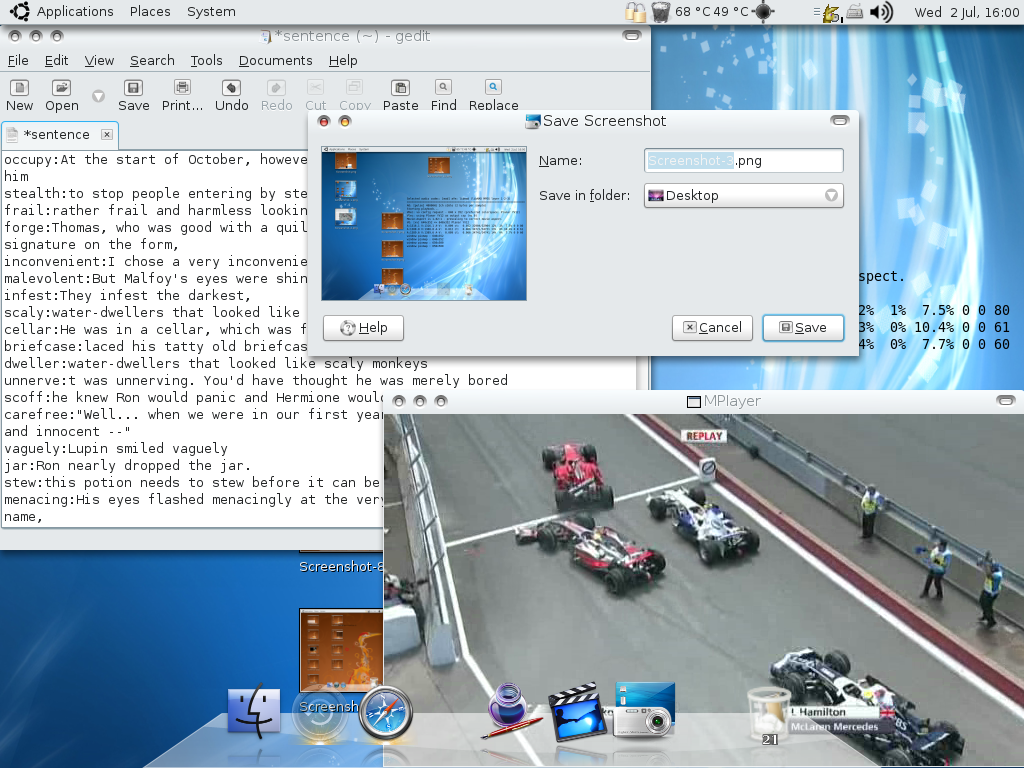The image size is (1024, 768).
Task: Click the MPlayer window title bar
Action: click(x=704, y=401)
